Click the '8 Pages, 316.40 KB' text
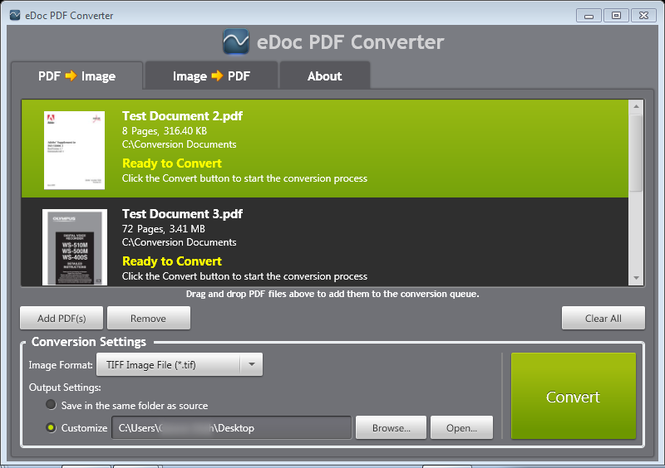Image resolution: width=665 pixels, height=468 pixels. [x=165, y=131]
